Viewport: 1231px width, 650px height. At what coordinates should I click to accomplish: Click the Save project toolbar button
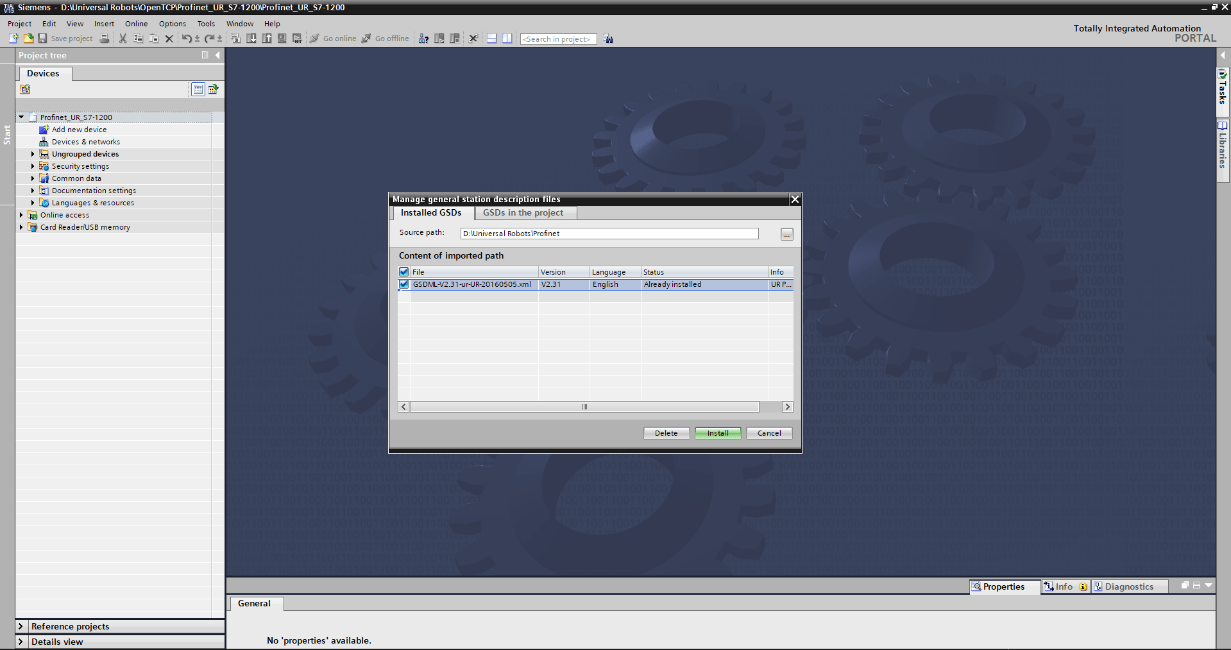(x=66, y=39)
